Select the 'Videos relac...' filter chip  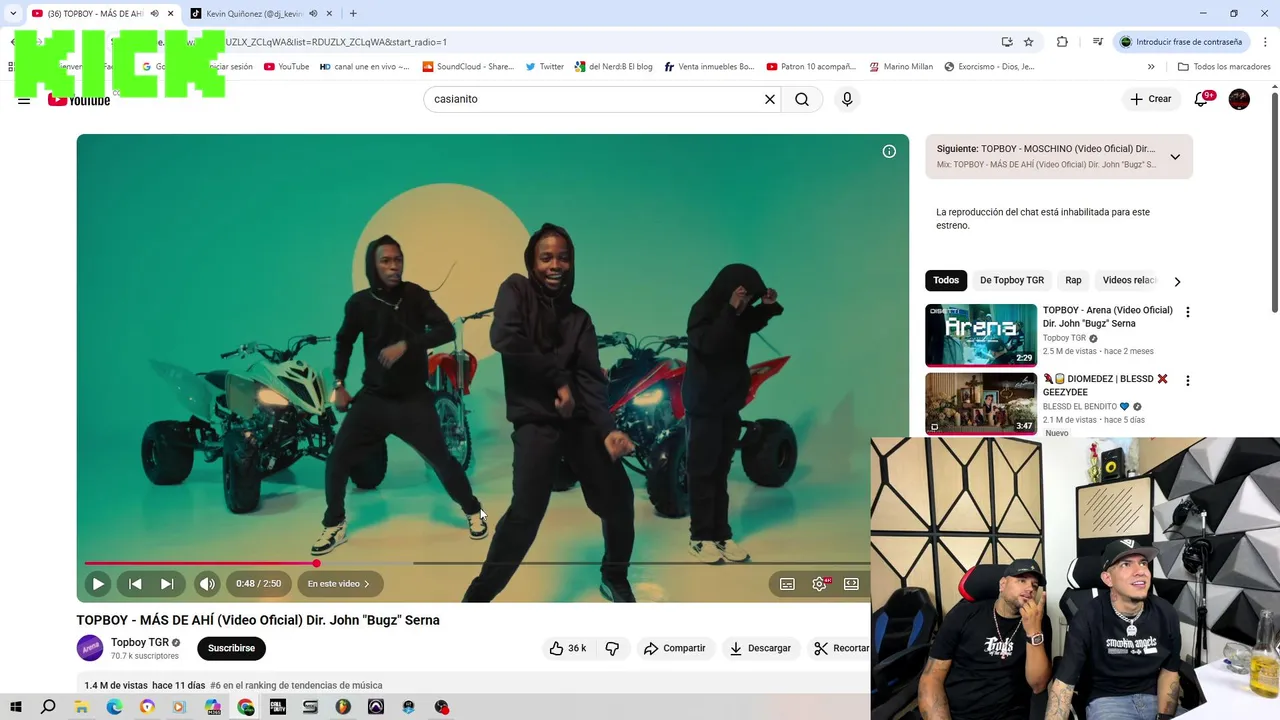pyautogui.click(x=1129, y=280)
